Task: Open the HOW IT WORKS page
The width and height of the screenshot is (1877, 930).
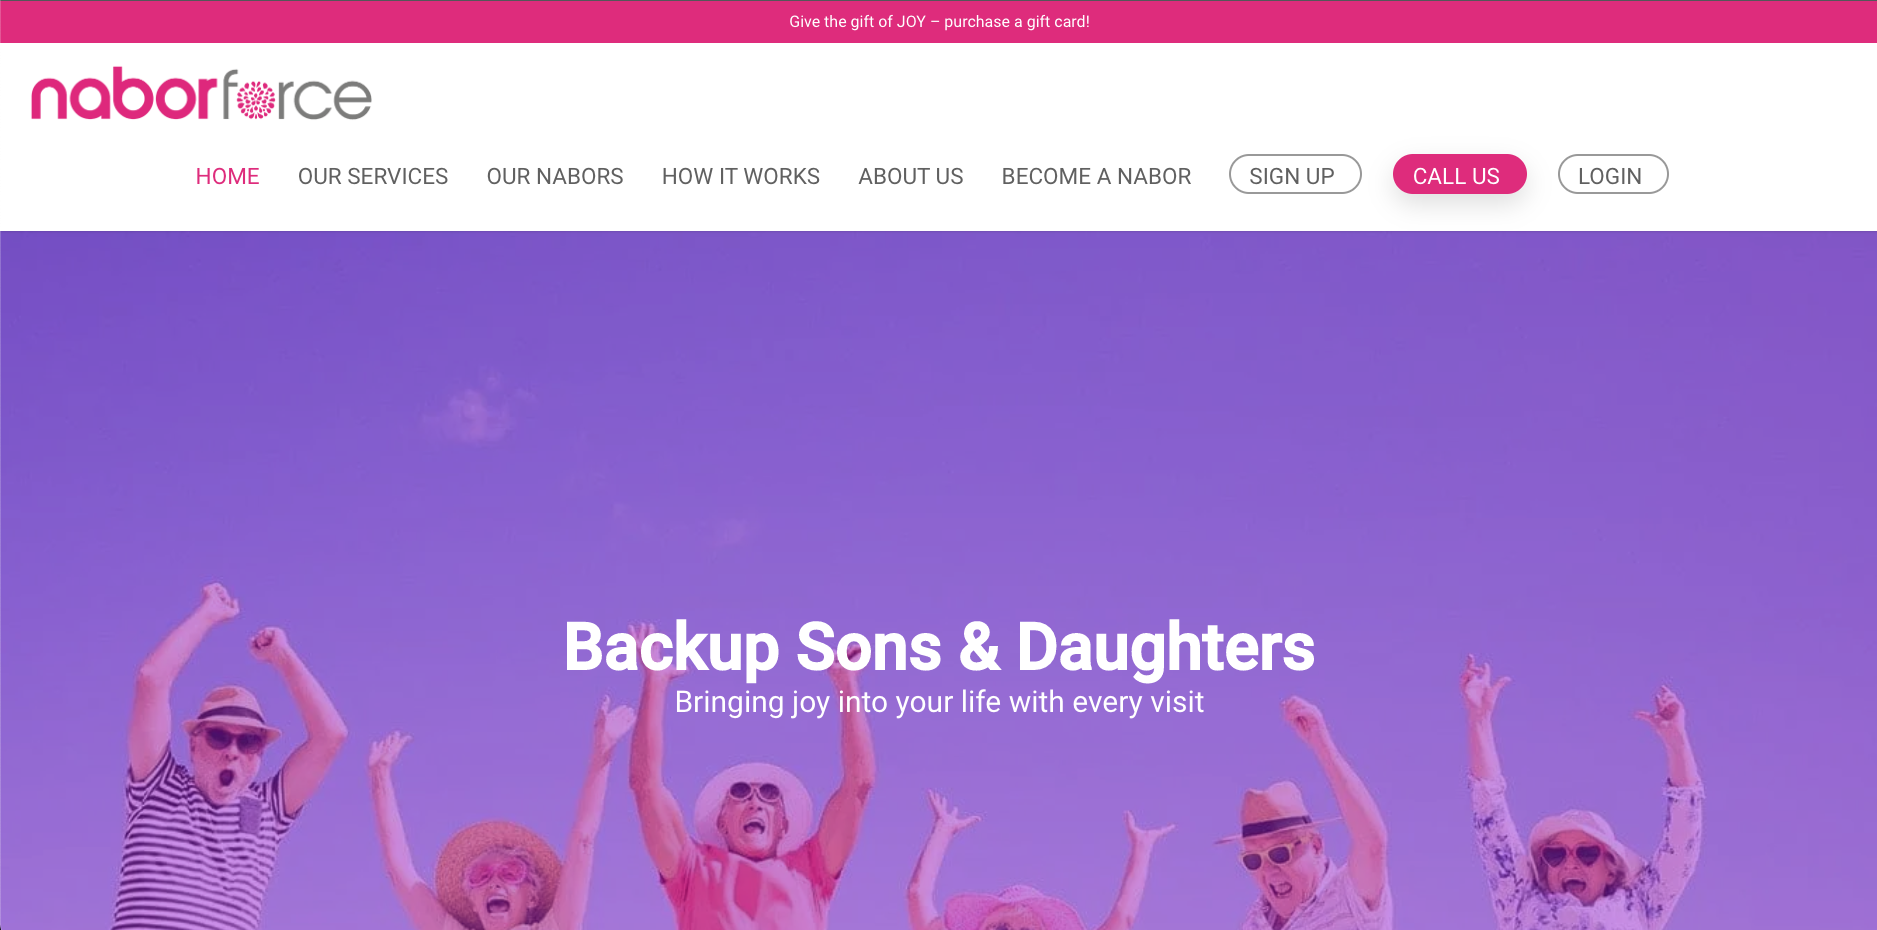Action: point(741,176)
